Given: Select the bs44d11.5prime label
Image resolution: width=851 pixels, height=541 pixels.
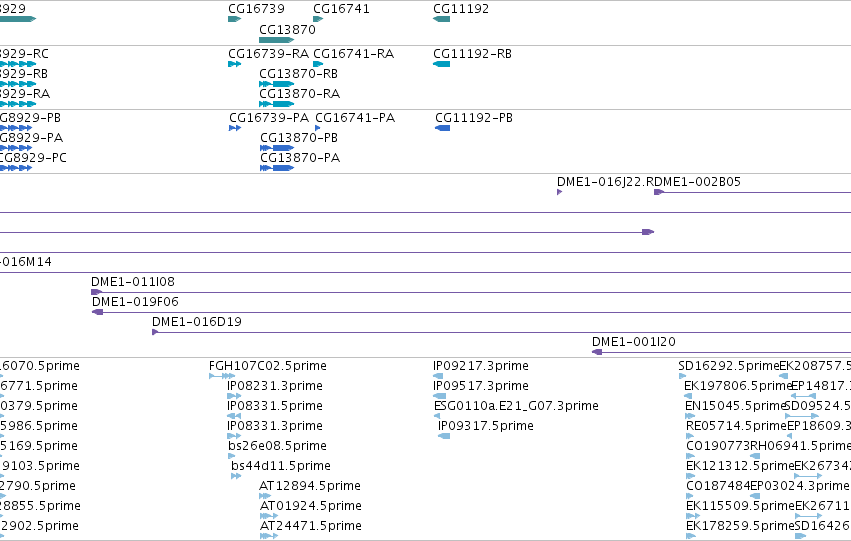Looking at the screenshot, I should [x=281, y=466].
